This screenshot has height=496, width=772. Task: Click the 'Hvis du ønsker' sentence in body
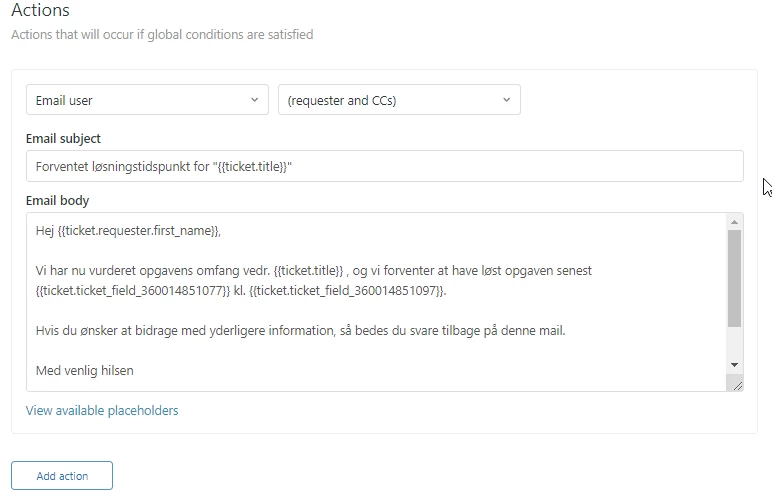coord(300,330)
